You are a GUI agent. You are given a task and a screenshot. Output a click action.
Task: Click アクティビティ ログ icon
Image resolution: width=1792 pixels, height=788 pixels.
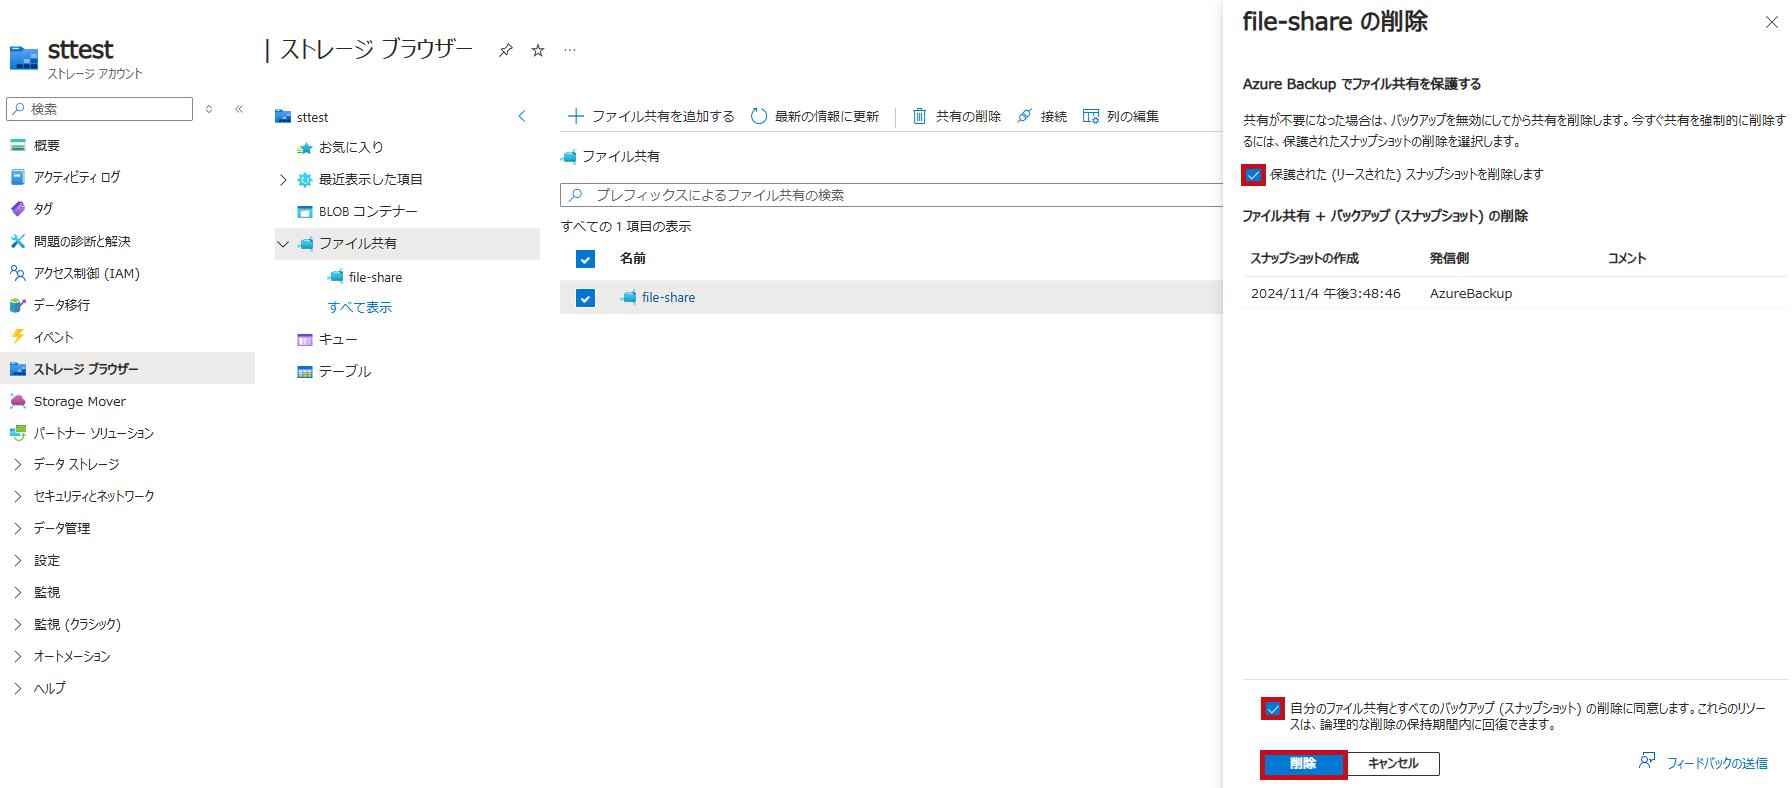click(x=18, y=177)
